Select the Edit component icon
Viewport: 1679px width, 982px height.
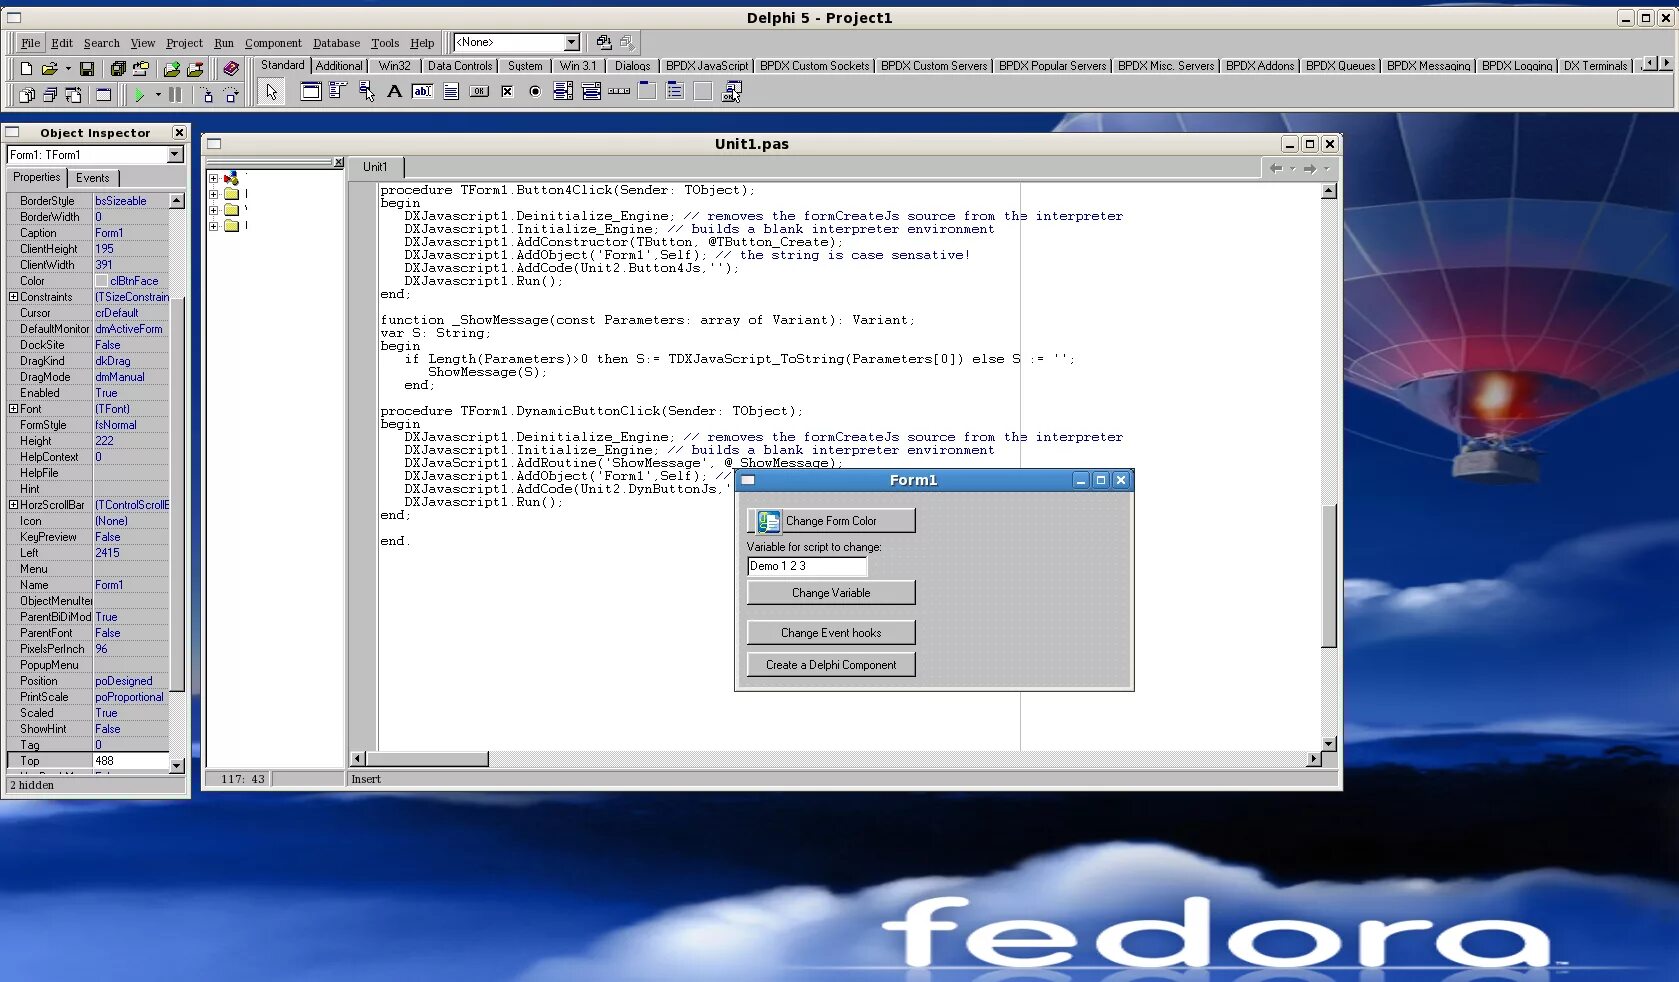(423, 91)
